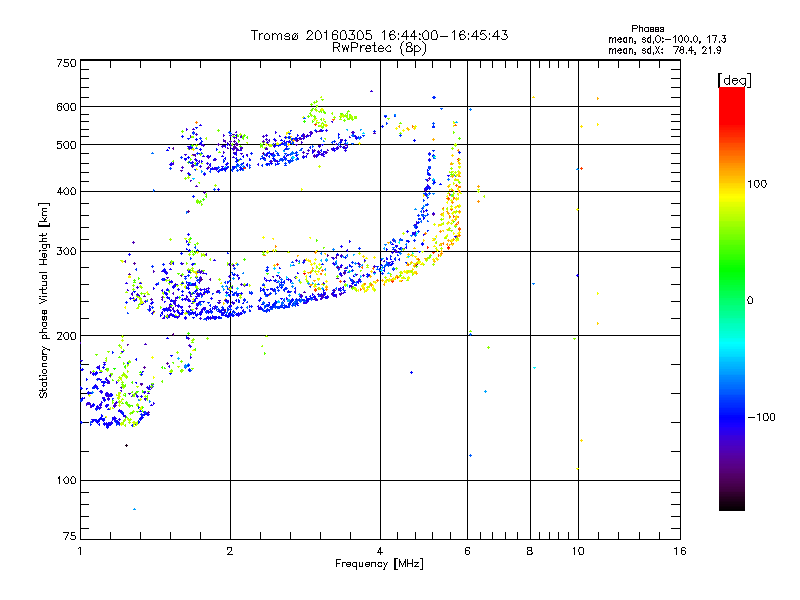Click the y-axis '100' tick label
The width and height of the screenshot is (800, 600).
click(x=67, y=480)
